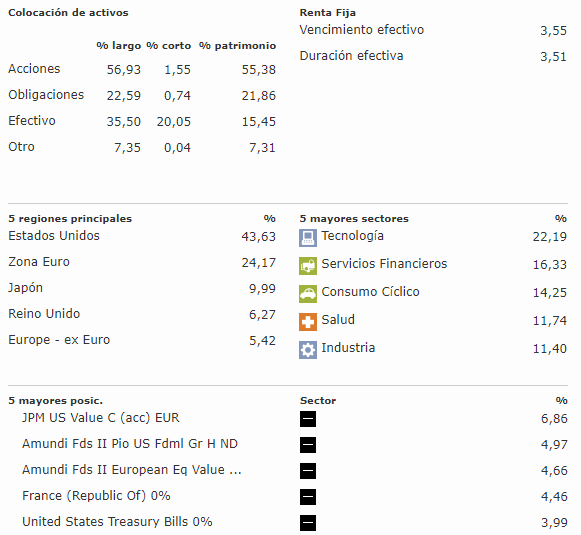
Task: Click the Consumo Cíclico car icon
Action: pos(308,294)
